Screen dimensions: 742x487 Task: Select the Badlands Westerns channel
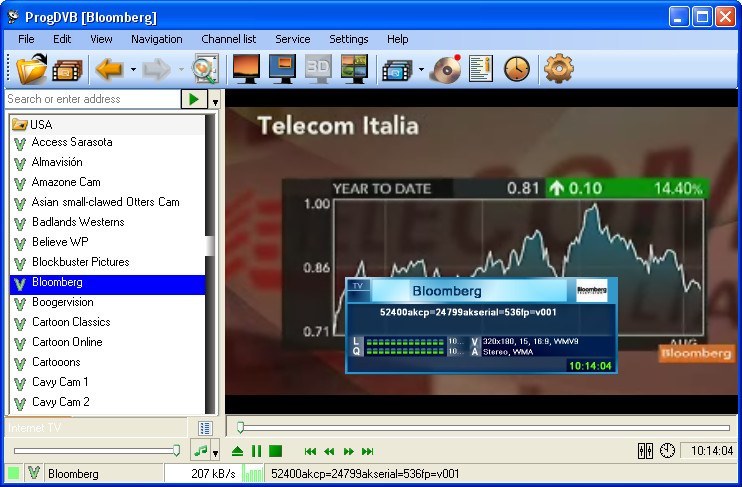pyautogui.click(x=107, y=222)
